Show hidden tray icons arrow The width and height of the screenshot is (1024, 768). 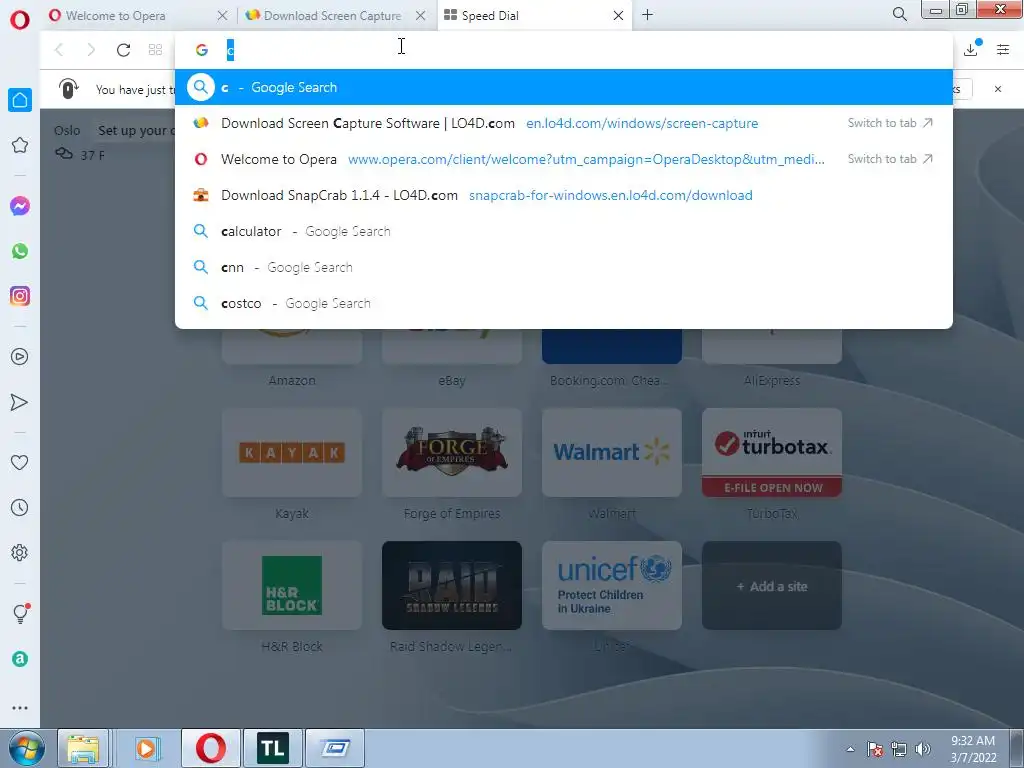[x=850, y=749]
